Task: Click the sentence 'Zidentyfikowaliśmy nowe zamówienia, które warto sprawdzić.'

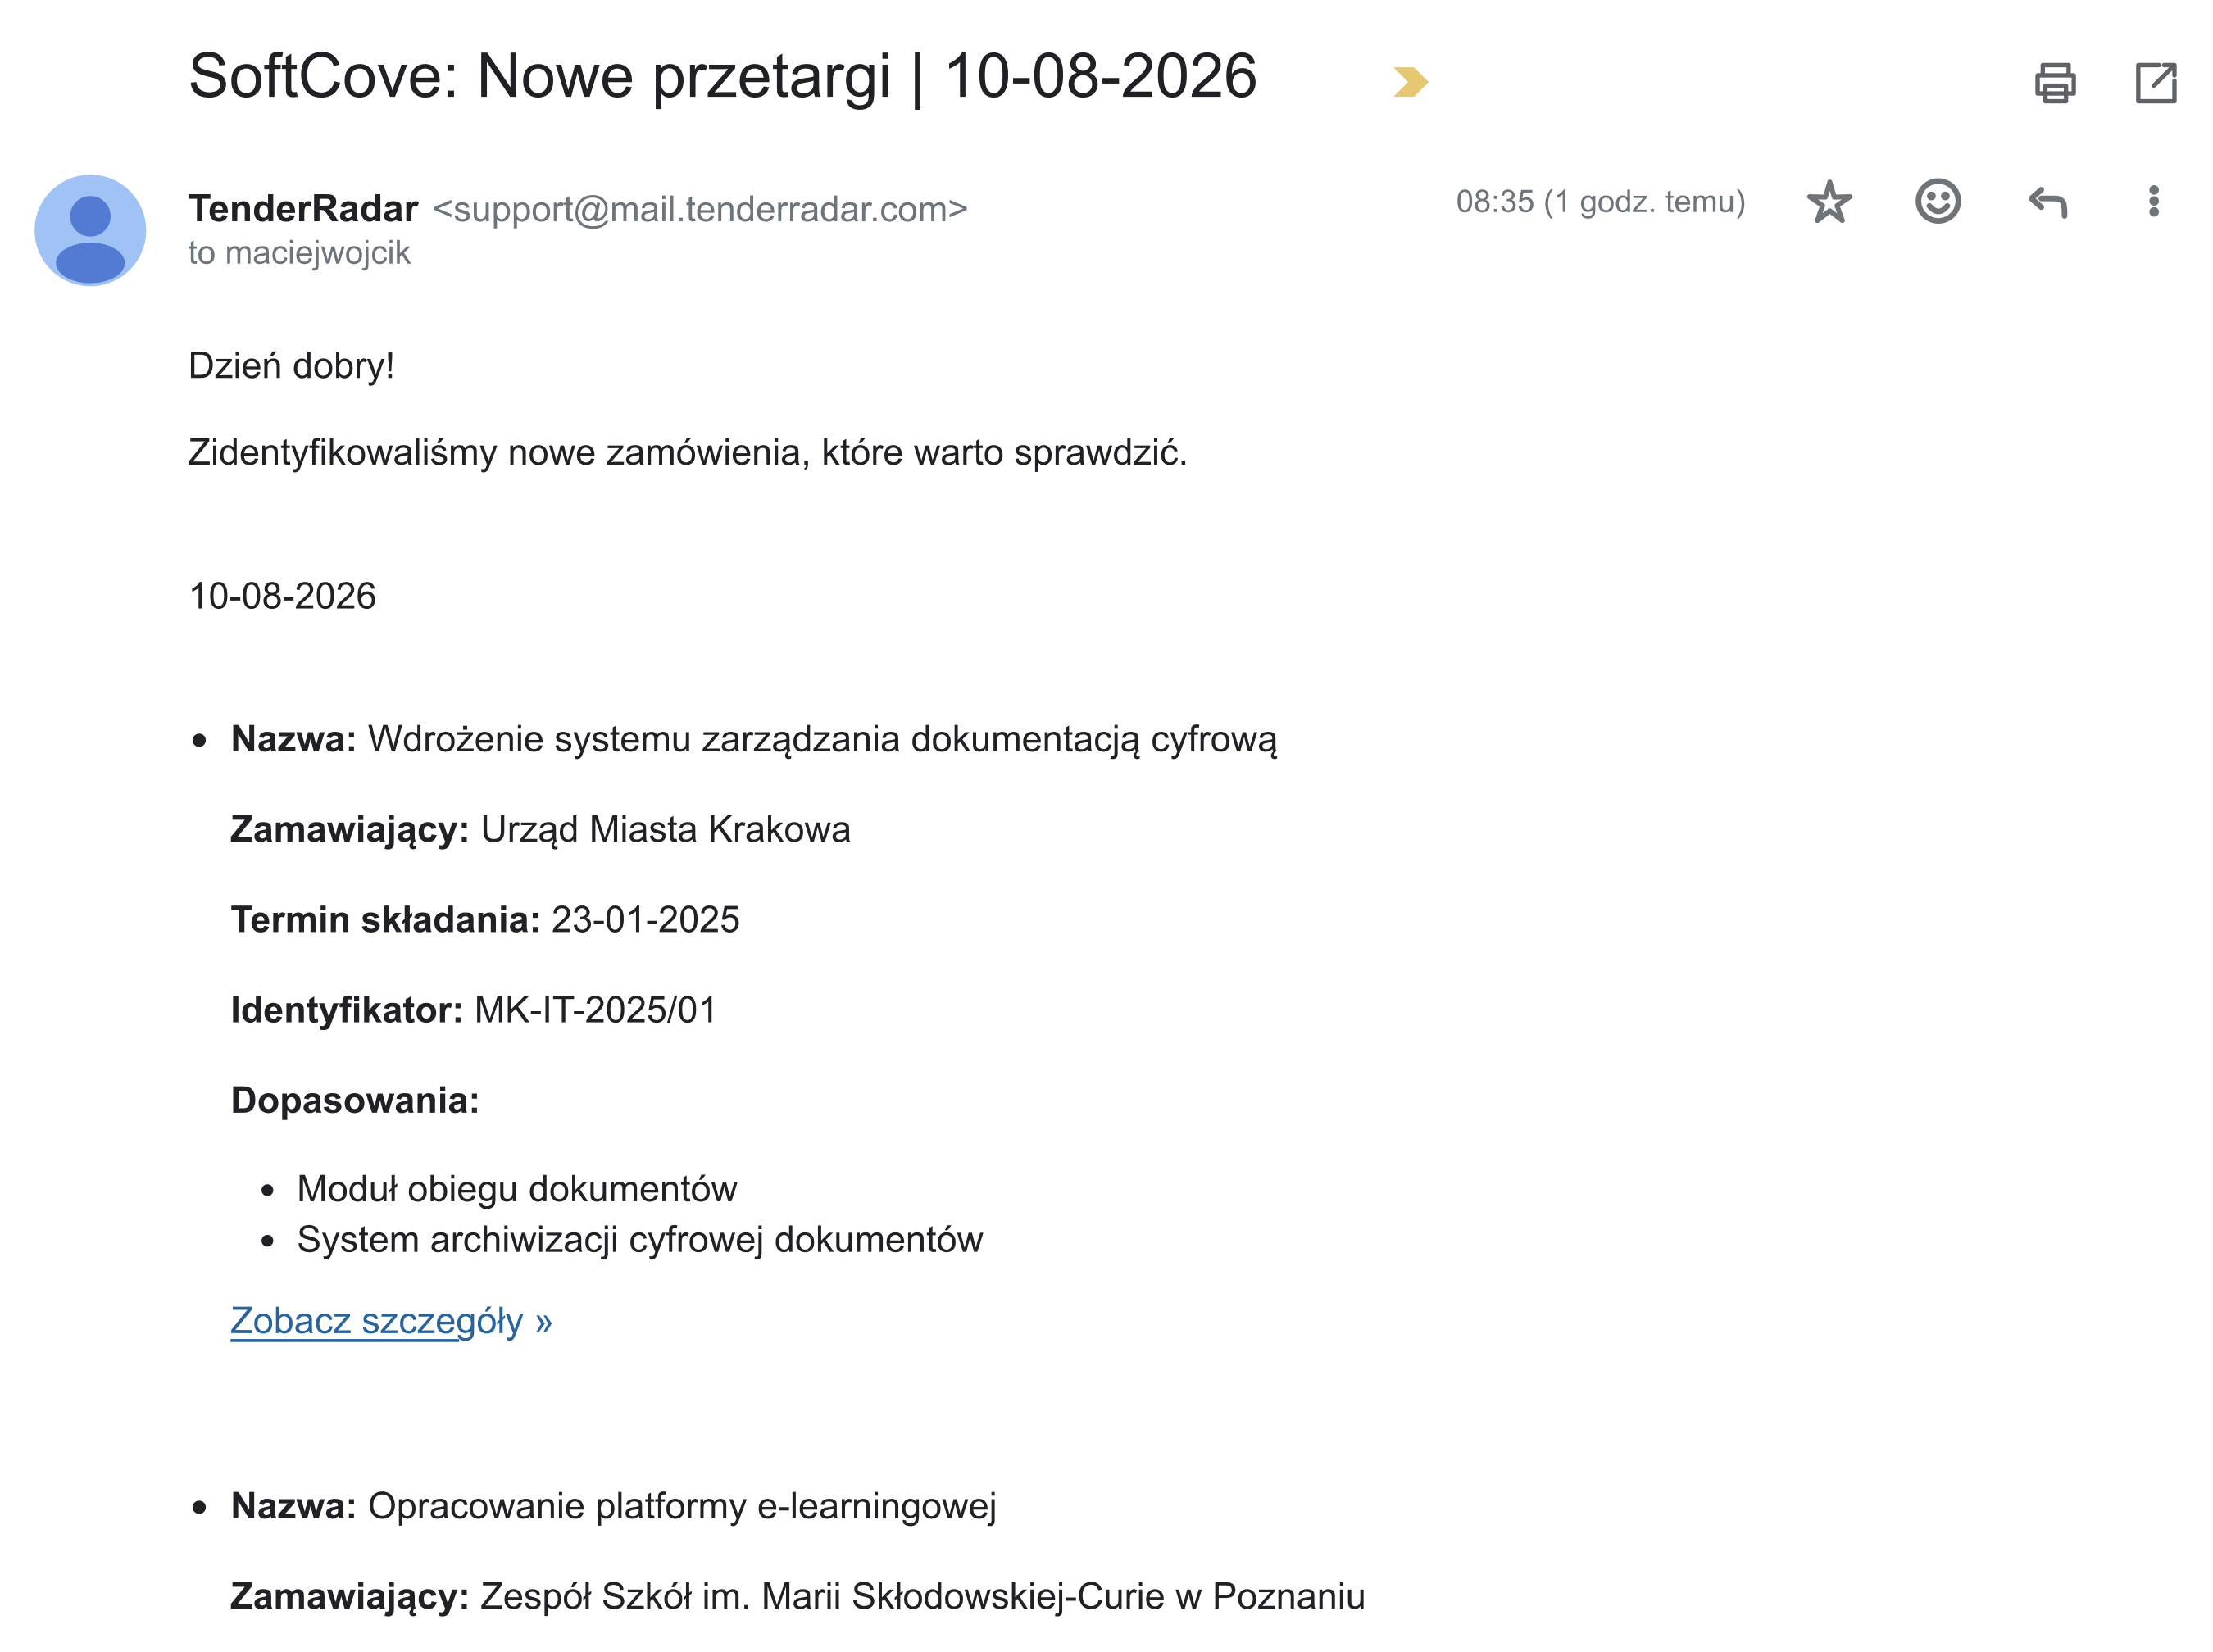Action: 688,453
